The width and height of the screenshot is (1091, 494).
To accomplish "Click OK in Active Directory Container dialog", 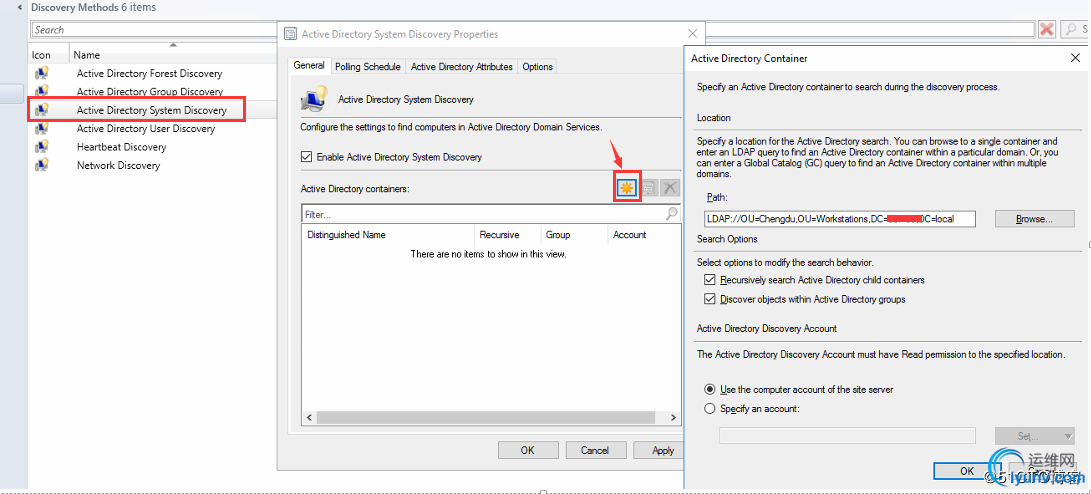I will [x=967, y=470].
